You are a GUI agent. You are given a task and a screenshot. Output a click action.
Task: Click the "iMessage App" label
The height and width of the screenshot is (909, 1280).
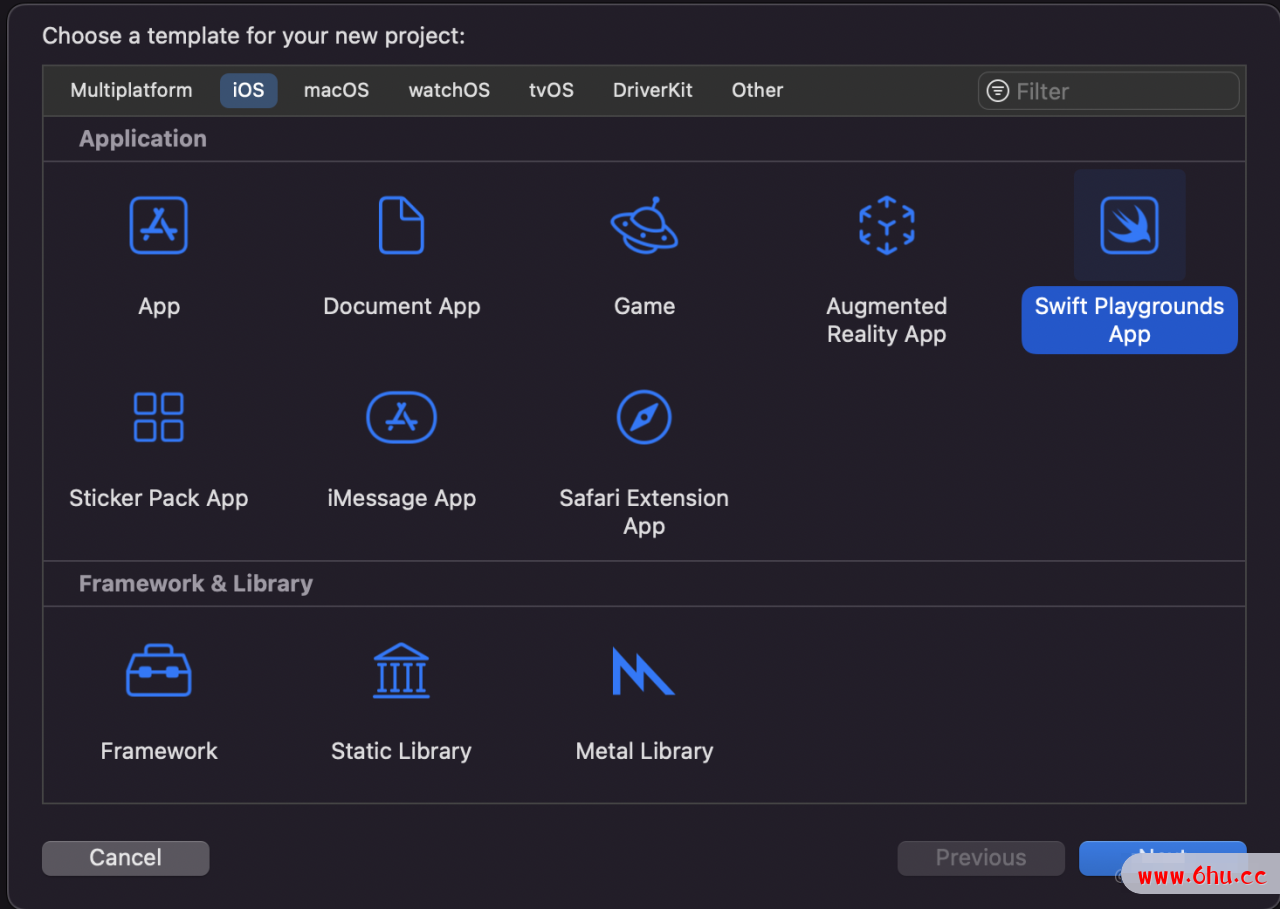tap(401, 498)
